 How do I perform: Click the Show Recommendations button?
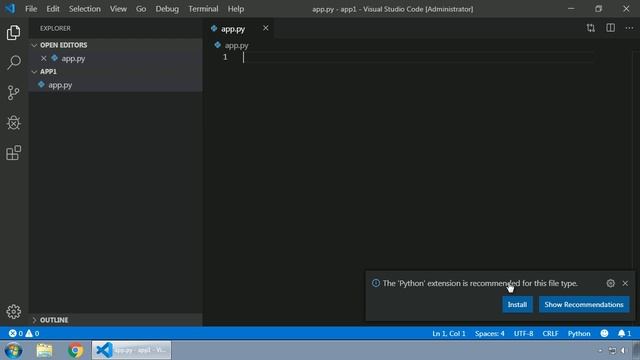click(x=584, y=304)
